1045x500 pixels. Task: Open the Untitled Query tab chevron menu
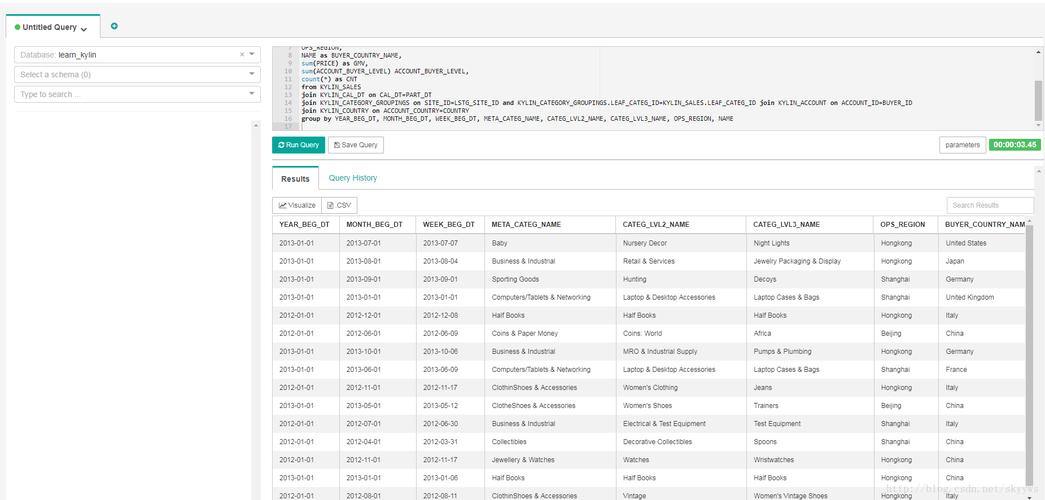pos(84,29)
